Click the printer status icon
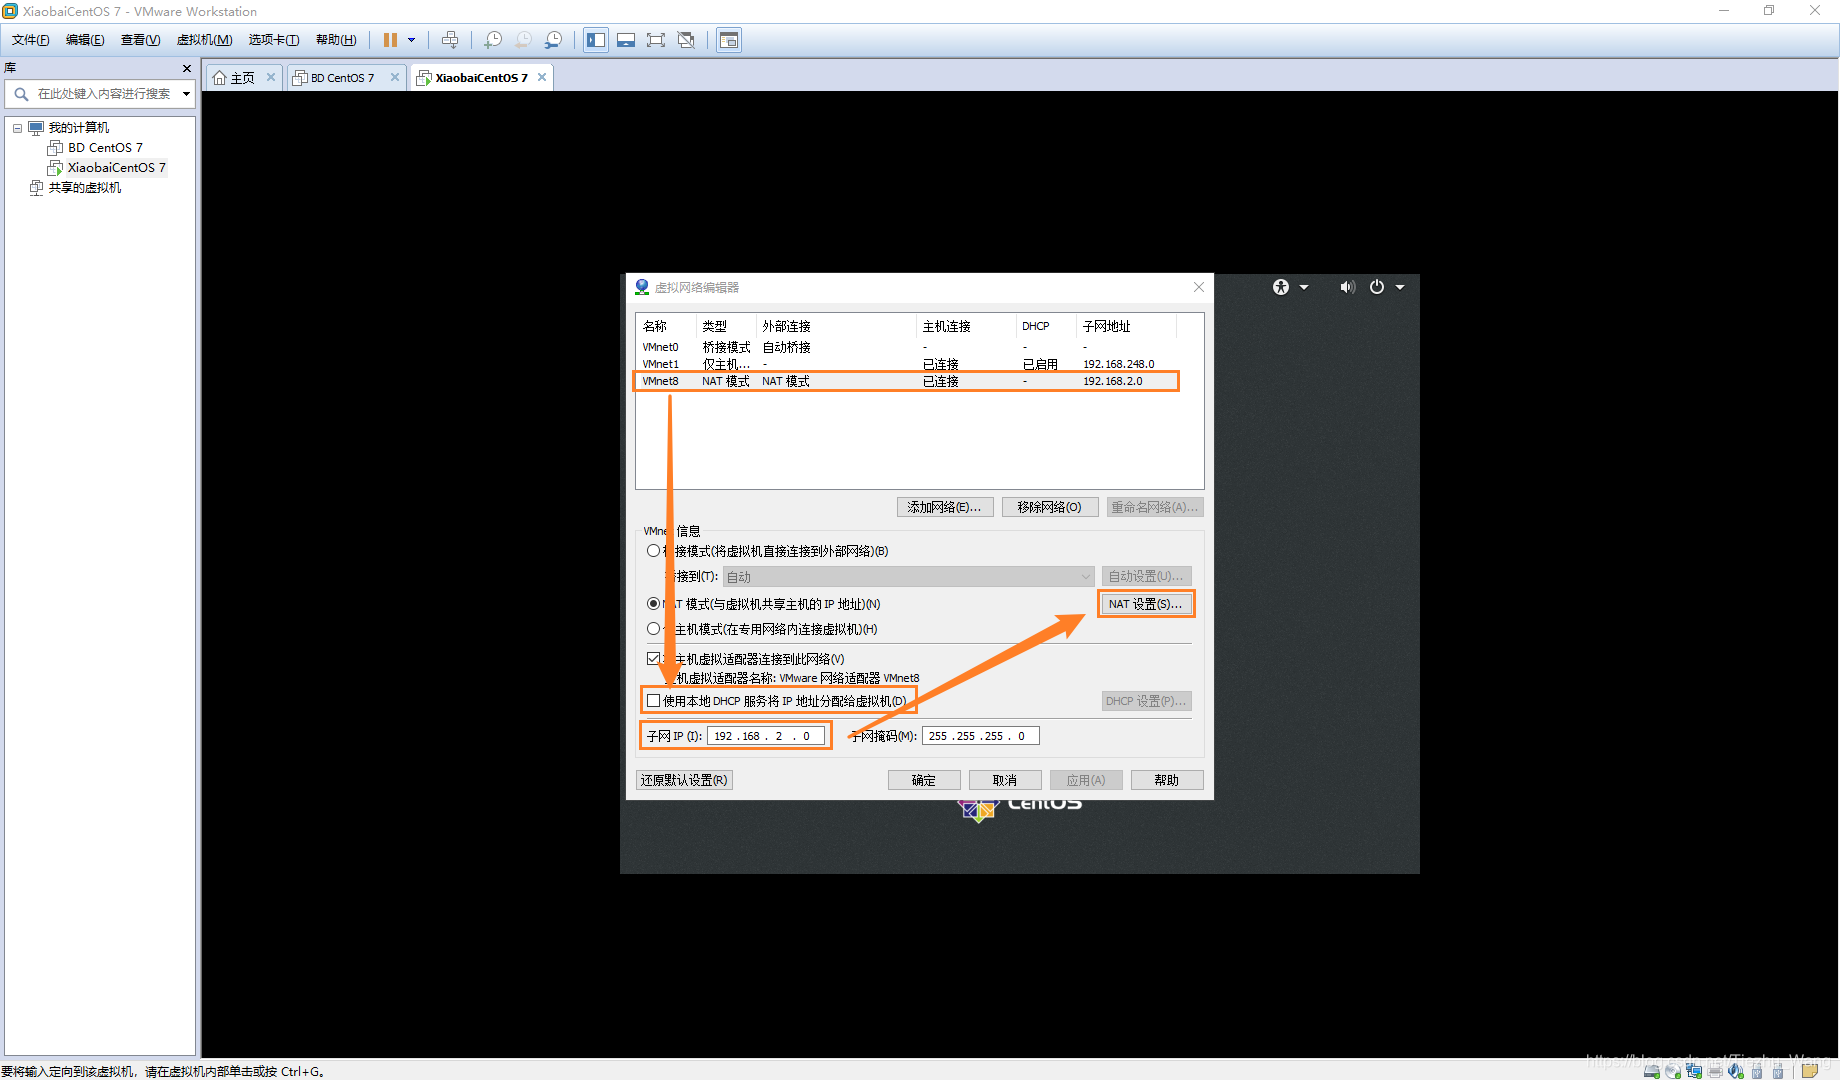The height and width of the screenshot is (1080, 1840). [x=1715, y=1070]
